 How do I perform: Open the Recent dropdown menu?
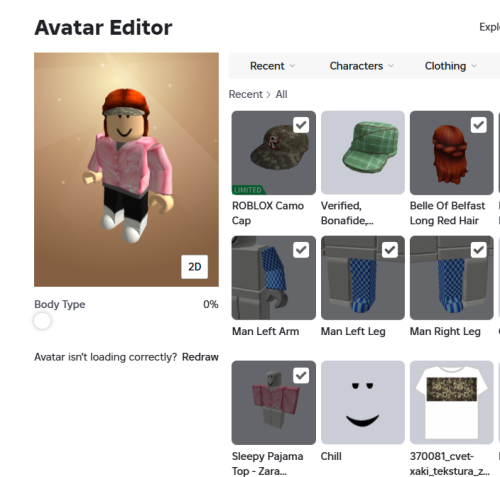(272, 66)
